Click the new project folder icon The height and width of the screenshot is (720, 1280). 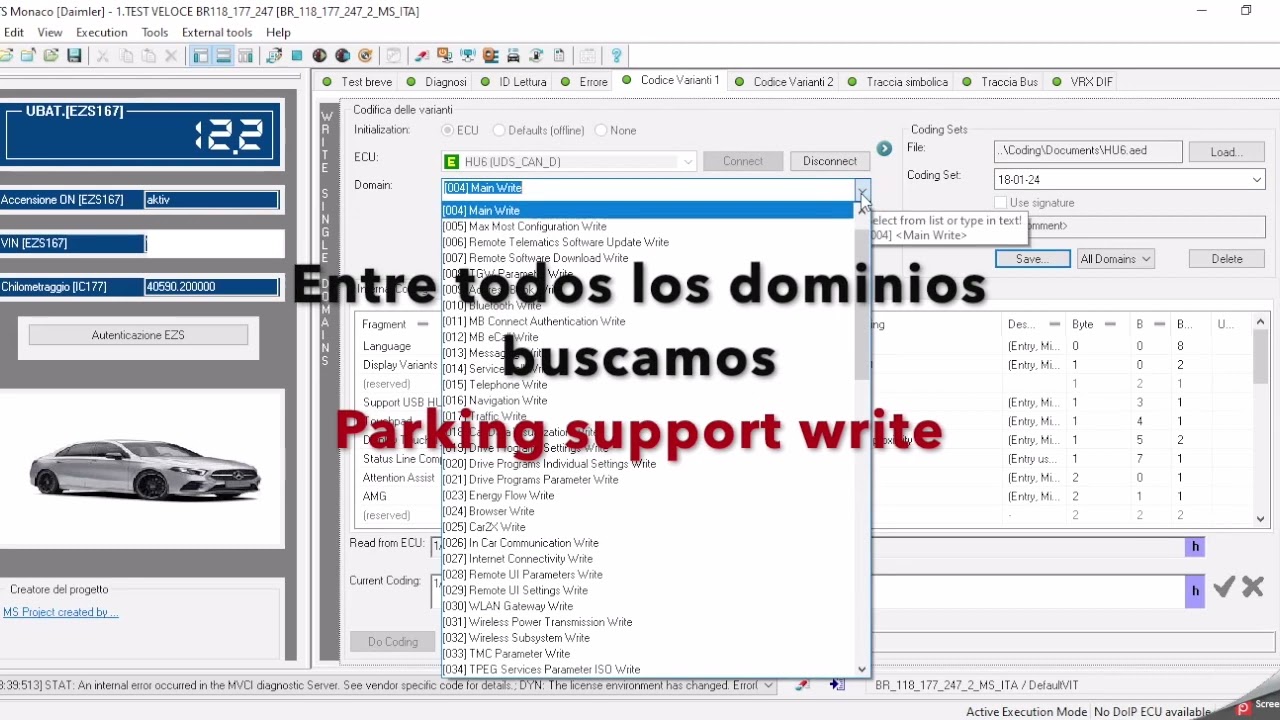click(x=28, y=56)
